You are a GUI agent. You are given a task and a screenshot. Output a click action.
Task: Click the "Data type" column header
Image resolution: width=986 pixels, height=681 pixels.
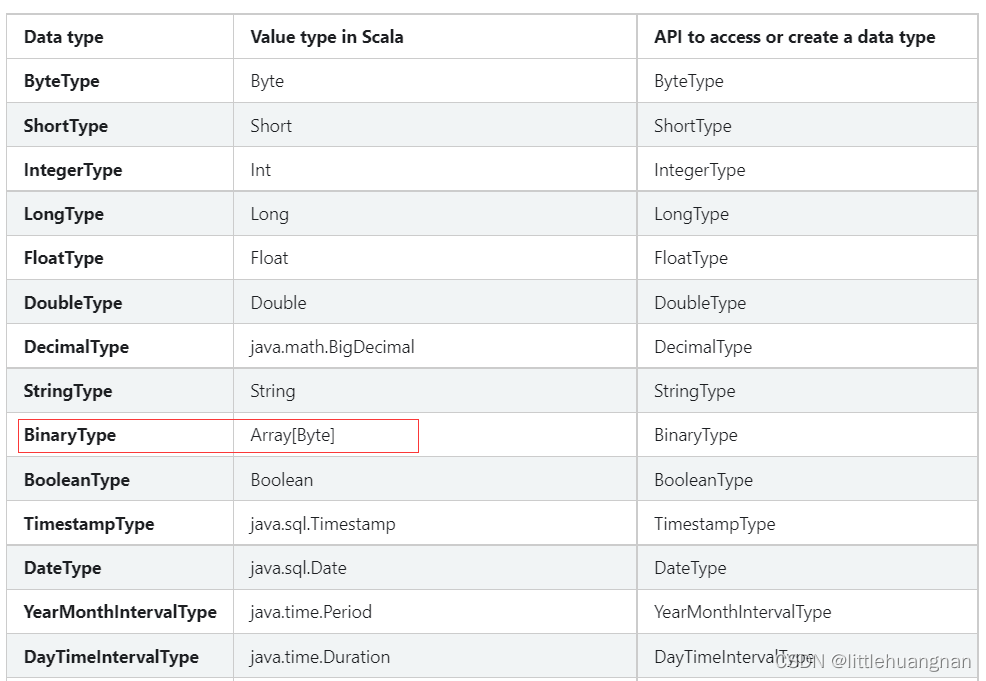click(64, 37)
